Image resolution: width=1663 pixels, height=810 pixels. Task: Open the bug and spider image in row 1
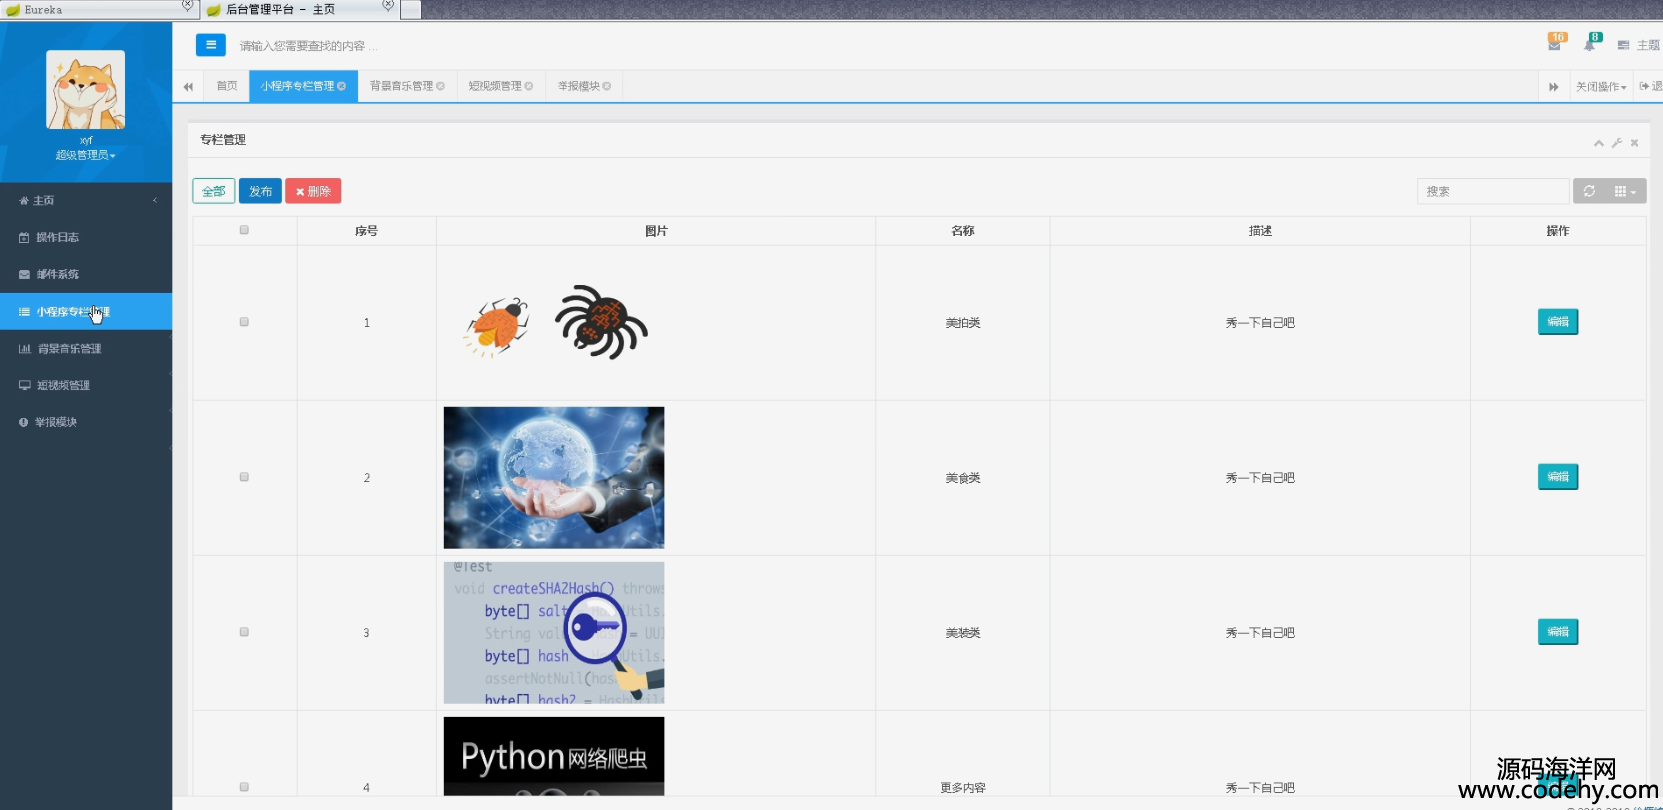point(554,322)
